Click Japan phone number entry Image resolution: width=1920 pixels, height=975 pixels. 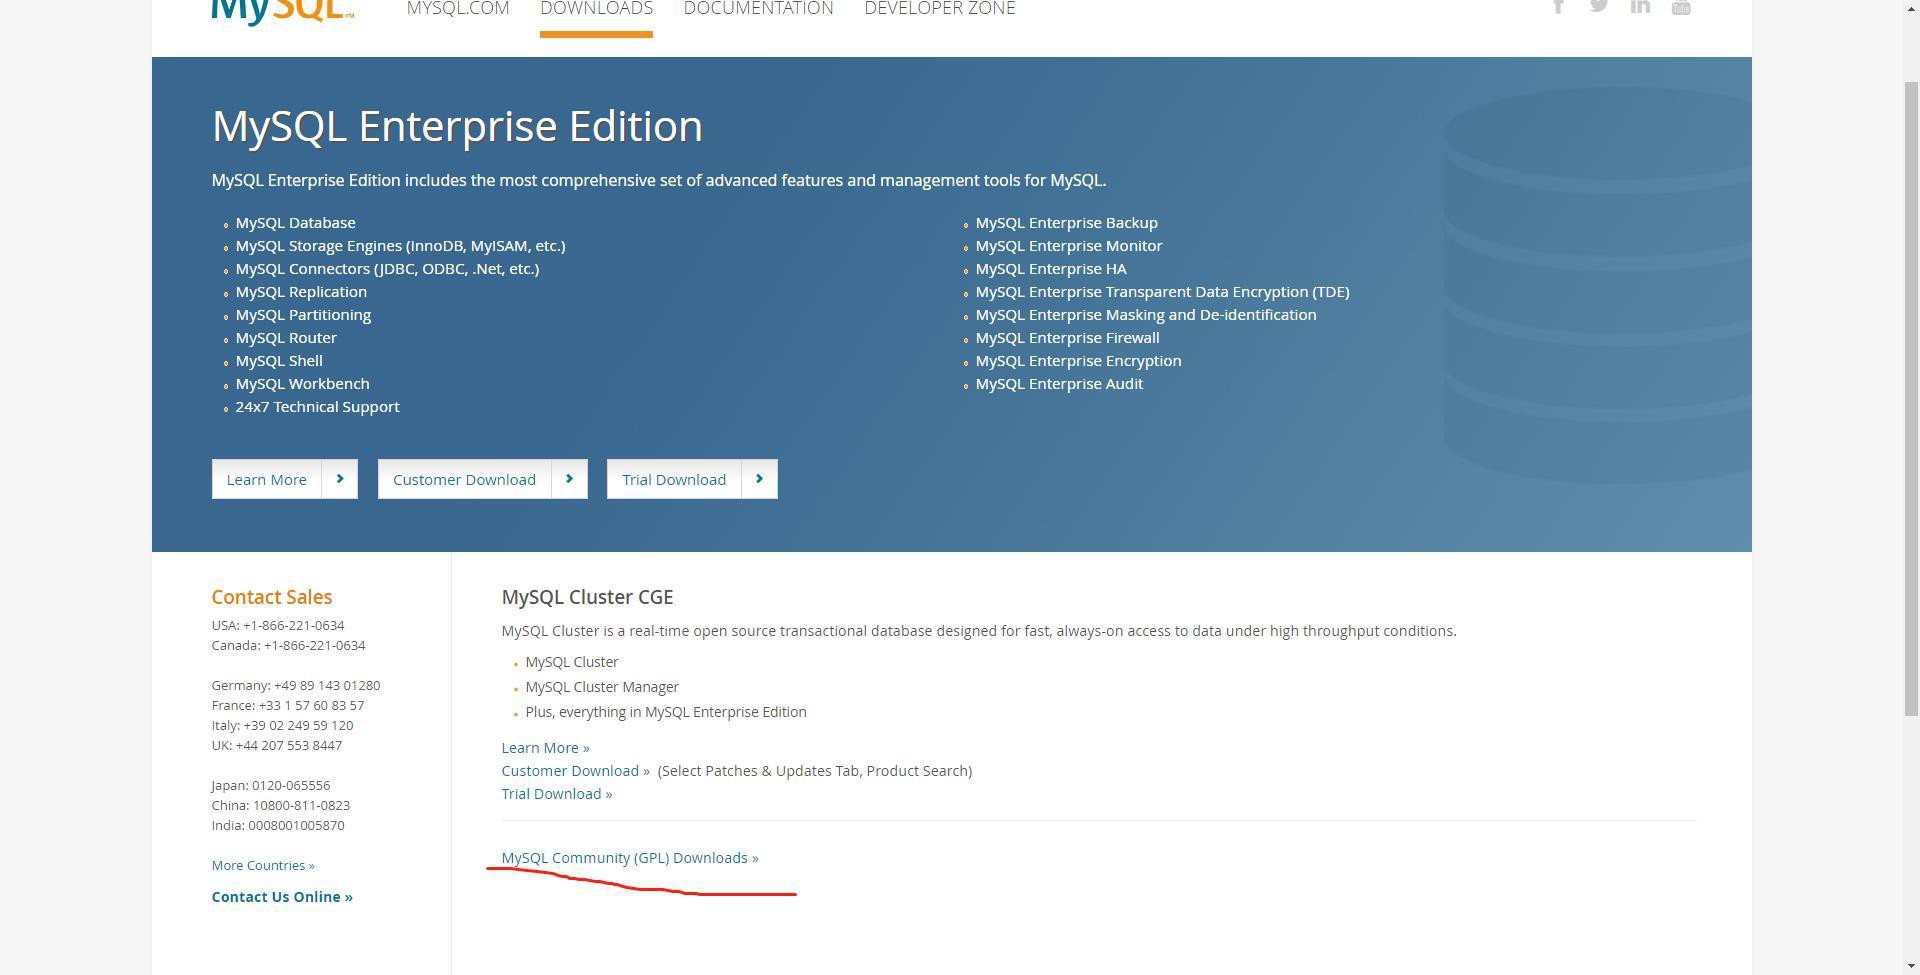(x=271, y=785)
